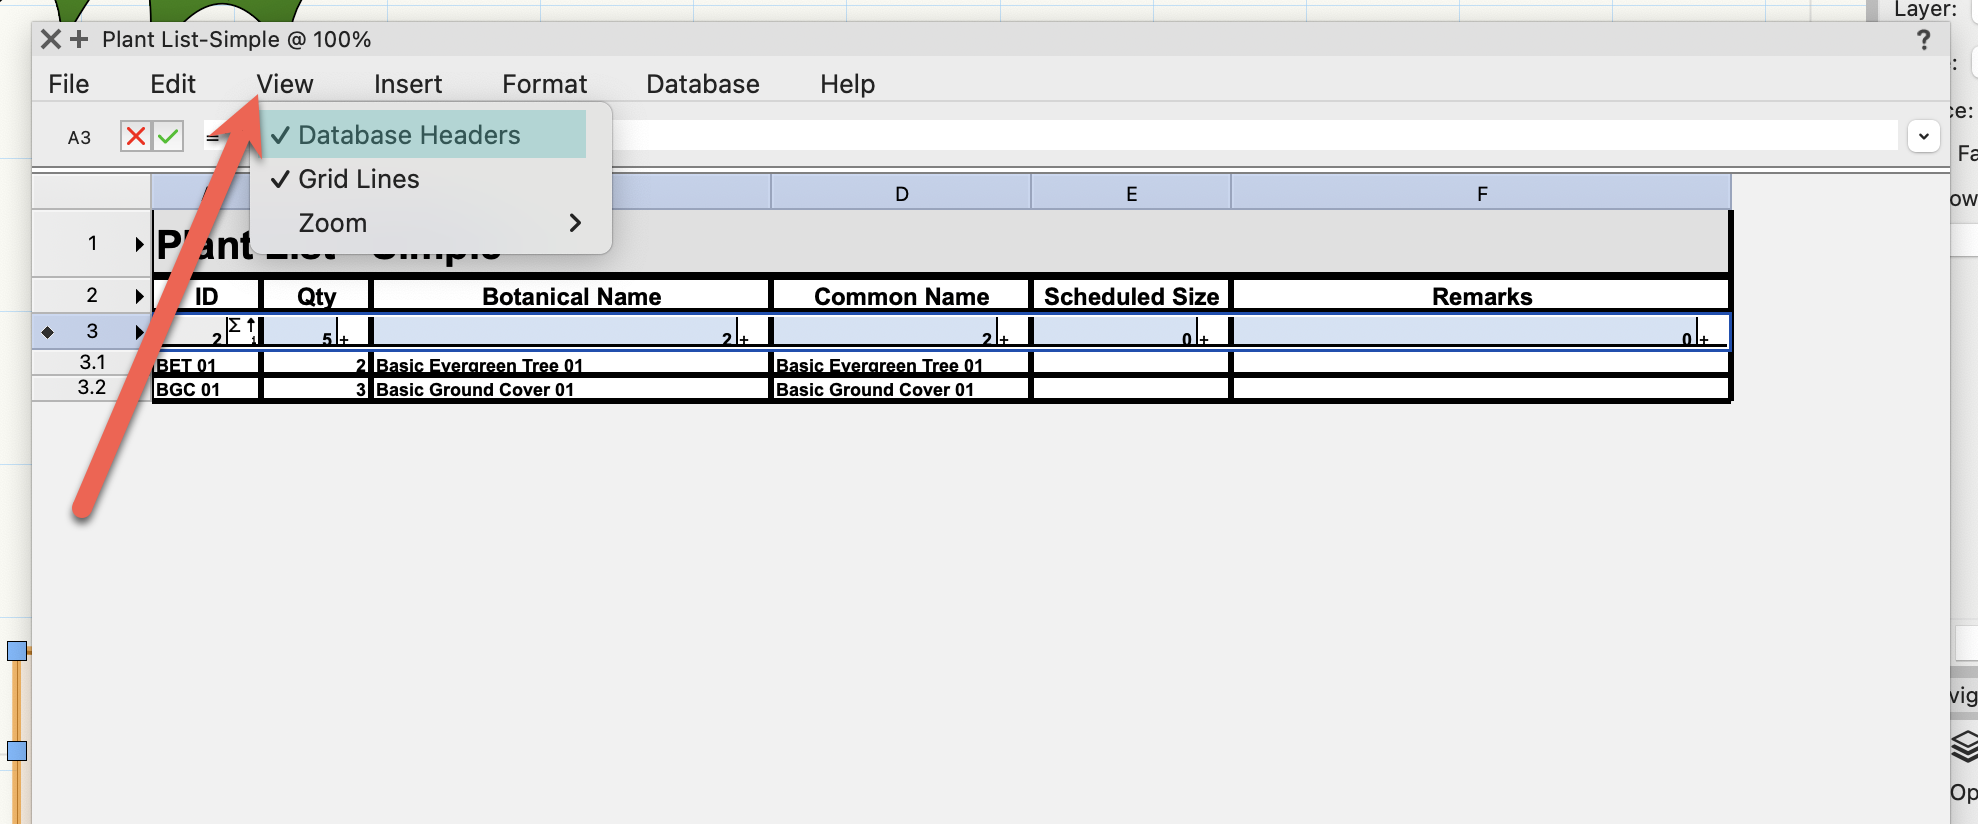Click the plus icon beside the worksheet title
The height and width of the screenshot is (824, 1978).
79,39
